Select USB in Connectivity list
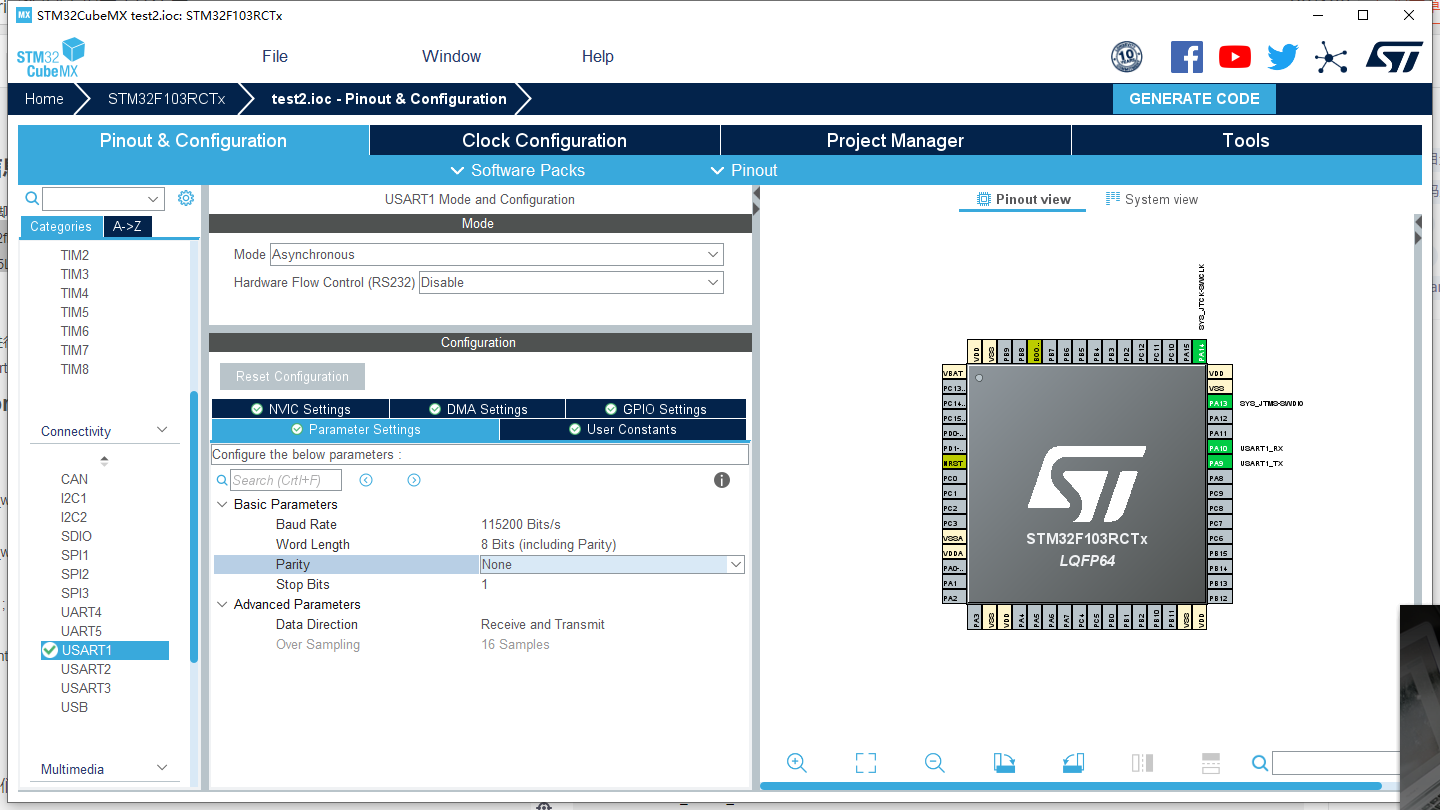The image size is (1440, 810). click(74, 708)
